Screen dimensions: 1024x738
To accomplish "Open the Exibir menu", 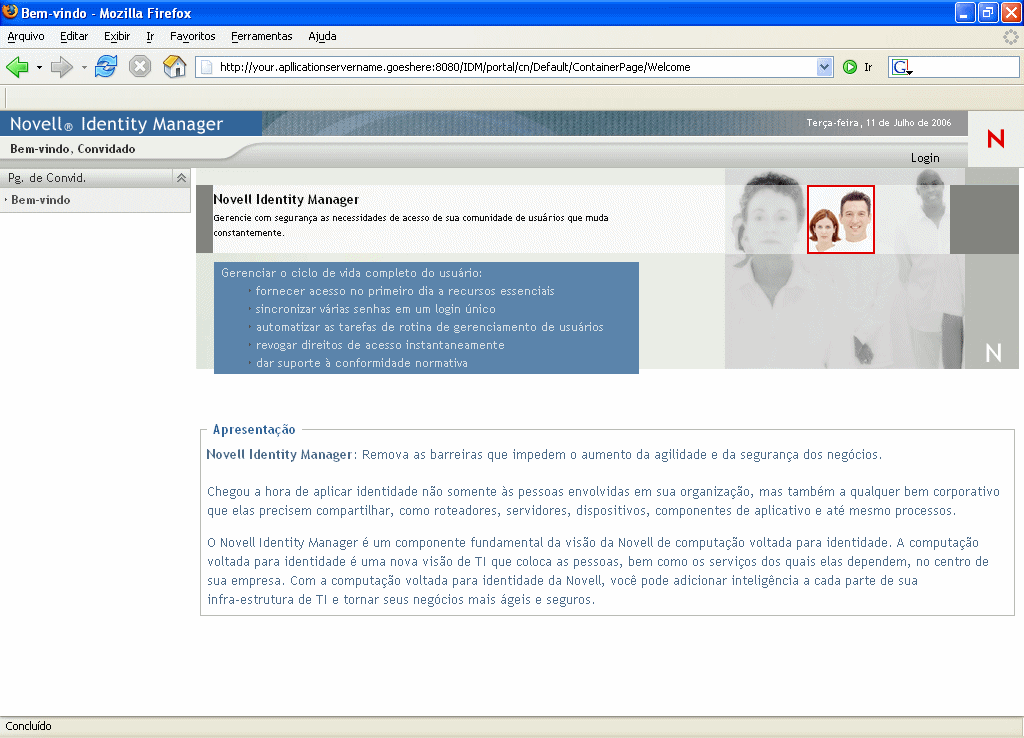I will tap(117, 37).
